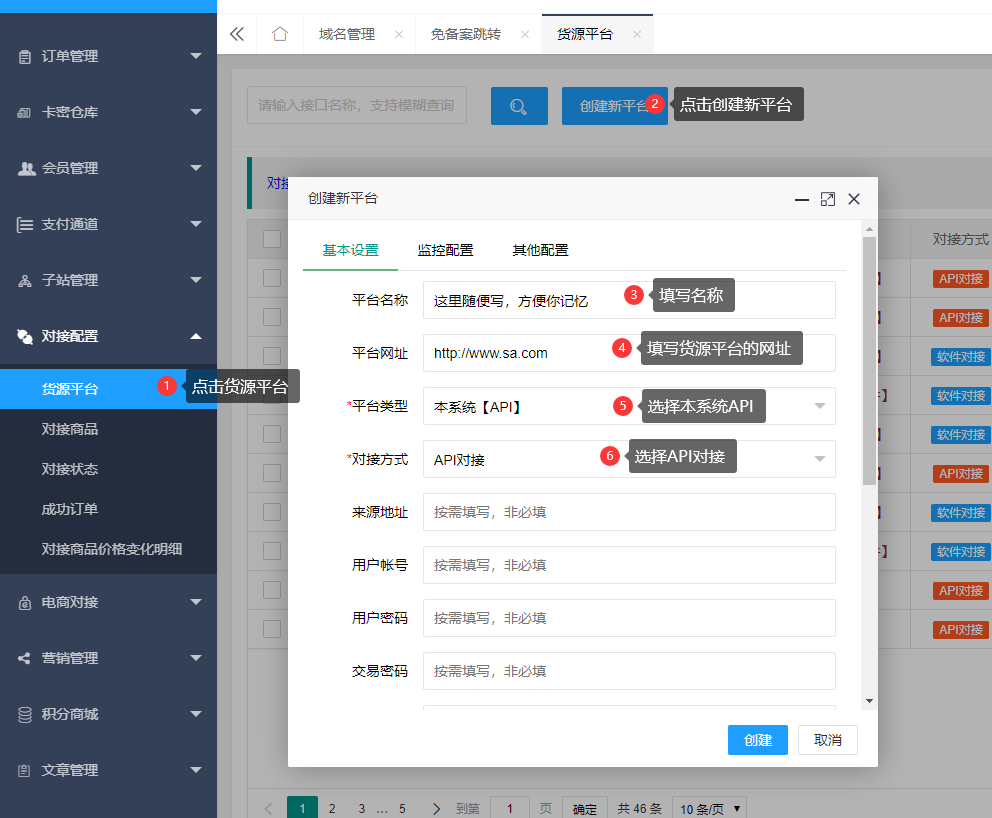Open 对接状态 in the sidebar
The width and height of the screenshot is (992, 818).
coord(70,469)
